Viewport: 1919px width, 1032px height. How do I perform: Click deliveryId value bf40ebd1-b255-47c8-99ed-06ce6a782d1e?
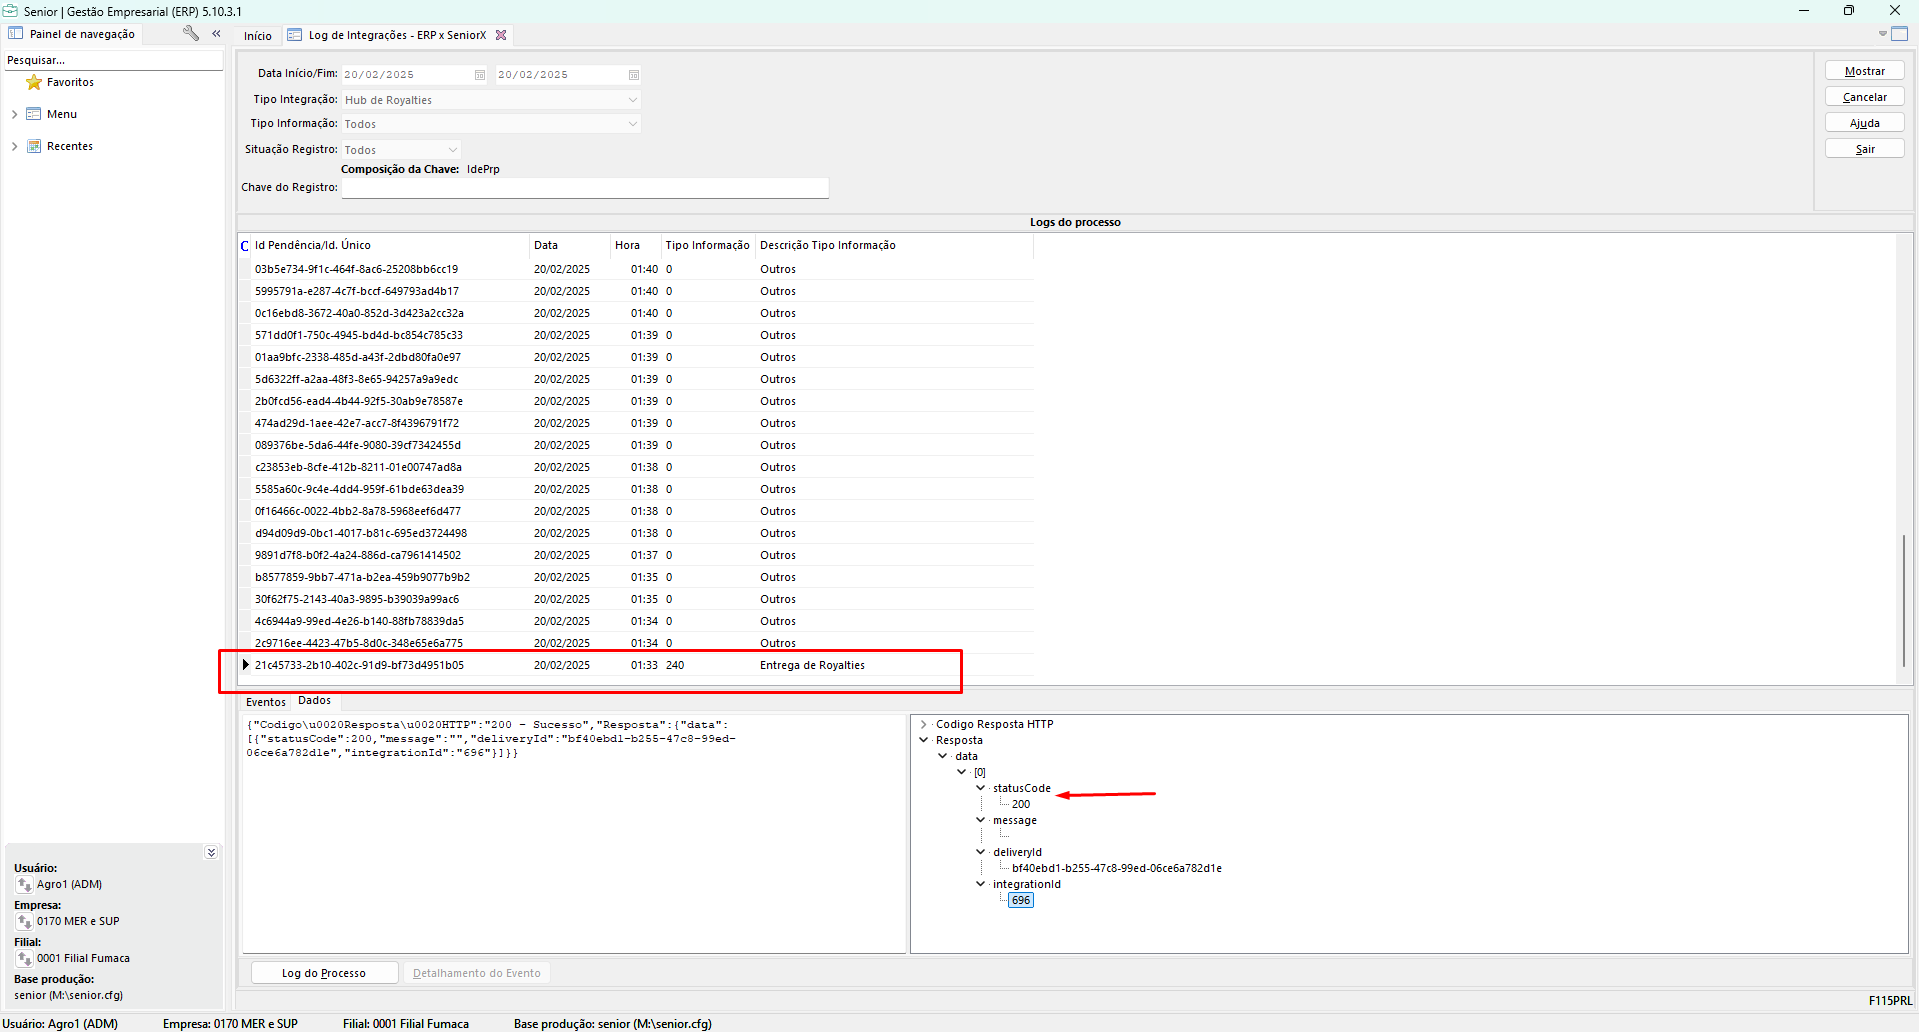pyautogui.click(x=1117, y=869)
